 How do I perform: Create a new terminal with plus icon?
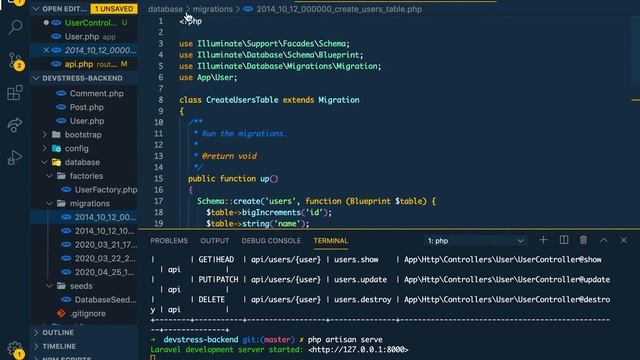[543, 240]
